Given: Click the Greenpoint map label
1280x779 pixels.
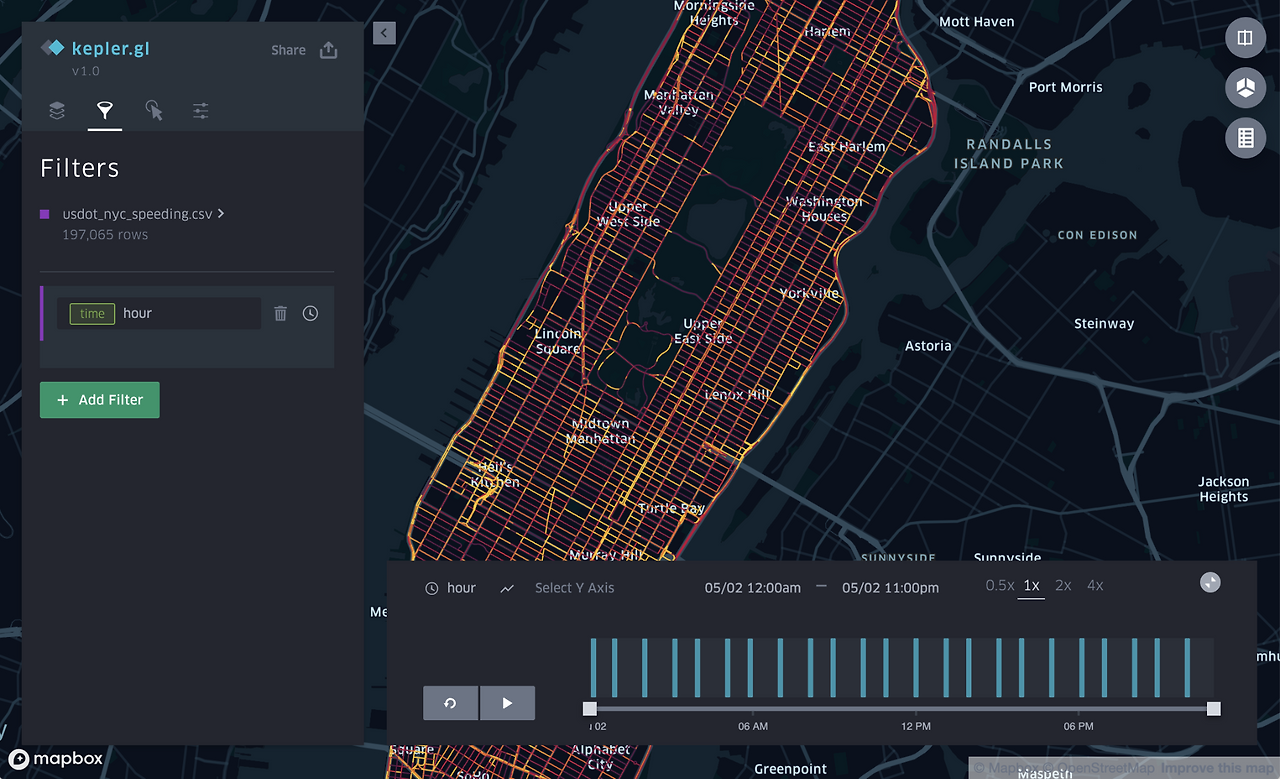Looking at the screenshot, I should pos(791,769).
